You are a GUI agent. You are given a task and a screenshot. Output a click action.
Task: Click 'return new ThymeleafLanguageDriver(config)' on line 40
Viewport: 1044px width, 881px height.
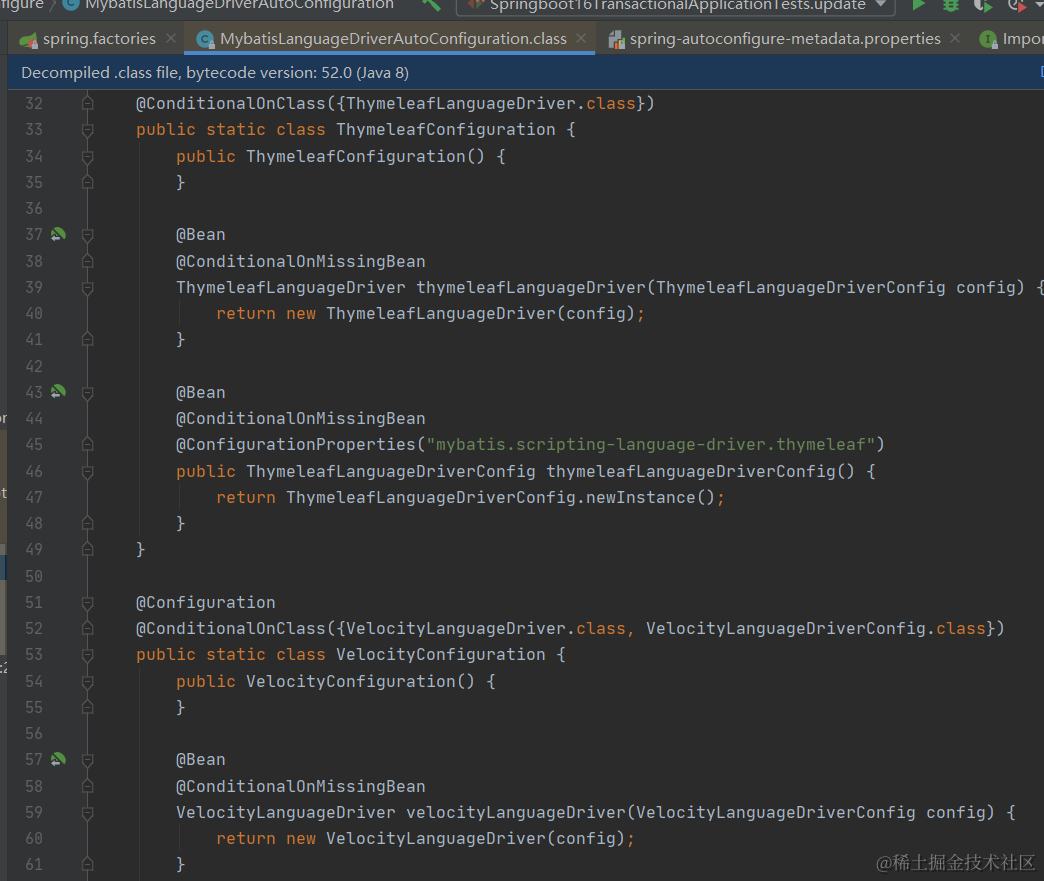430,313
